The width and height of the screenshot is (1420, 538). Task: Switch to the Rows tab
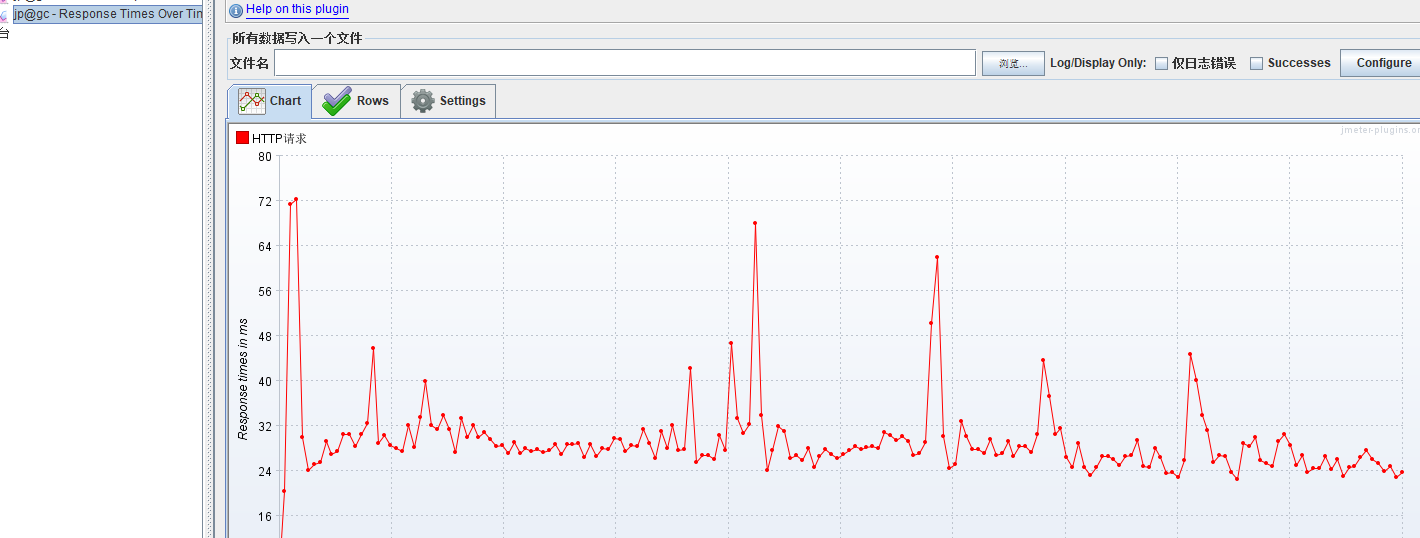(356, 101)
